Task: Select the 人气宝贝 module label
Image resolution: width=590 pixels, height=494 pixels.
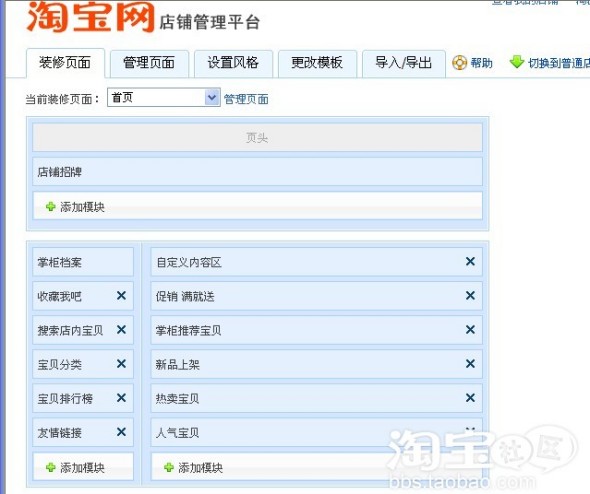Action: click(x=178, y=433)
